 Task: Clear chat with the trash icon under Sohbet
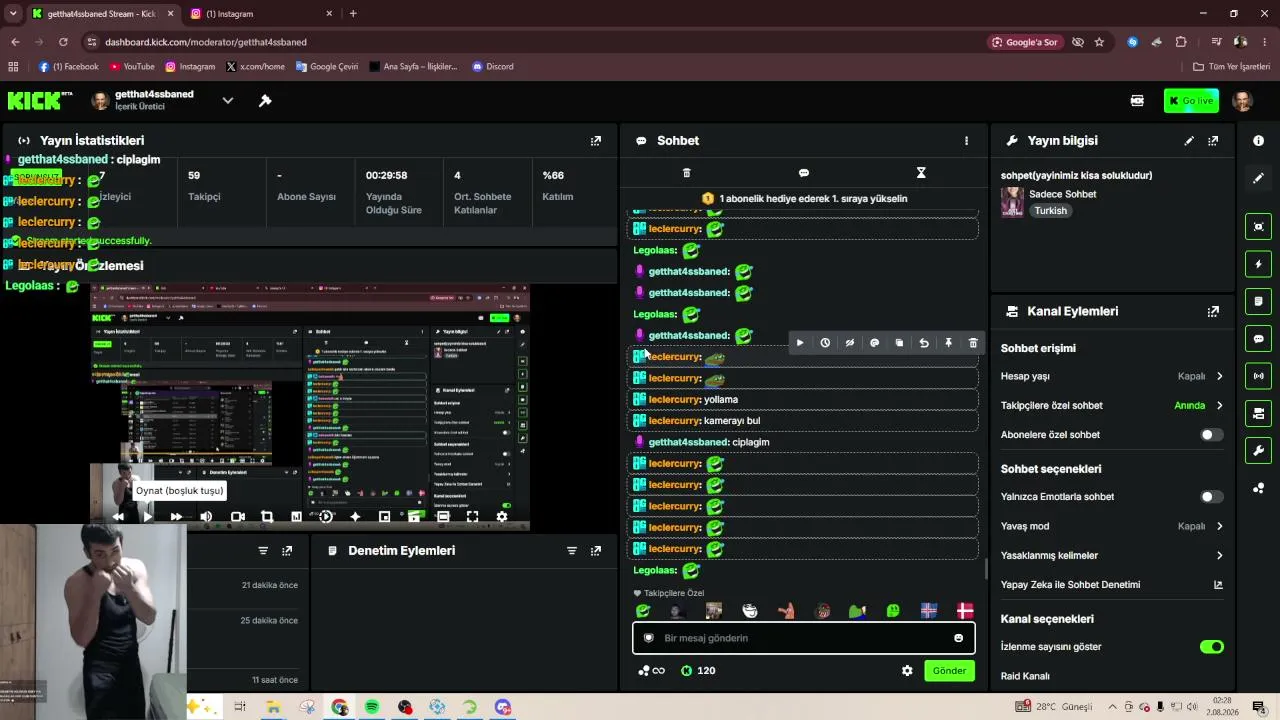[x=686, y=173]
